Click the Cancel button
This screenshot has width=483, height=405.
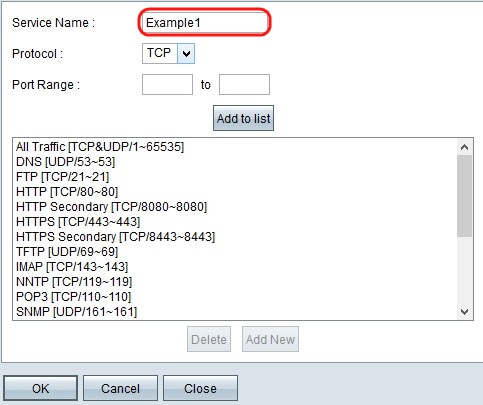point(120,388)
